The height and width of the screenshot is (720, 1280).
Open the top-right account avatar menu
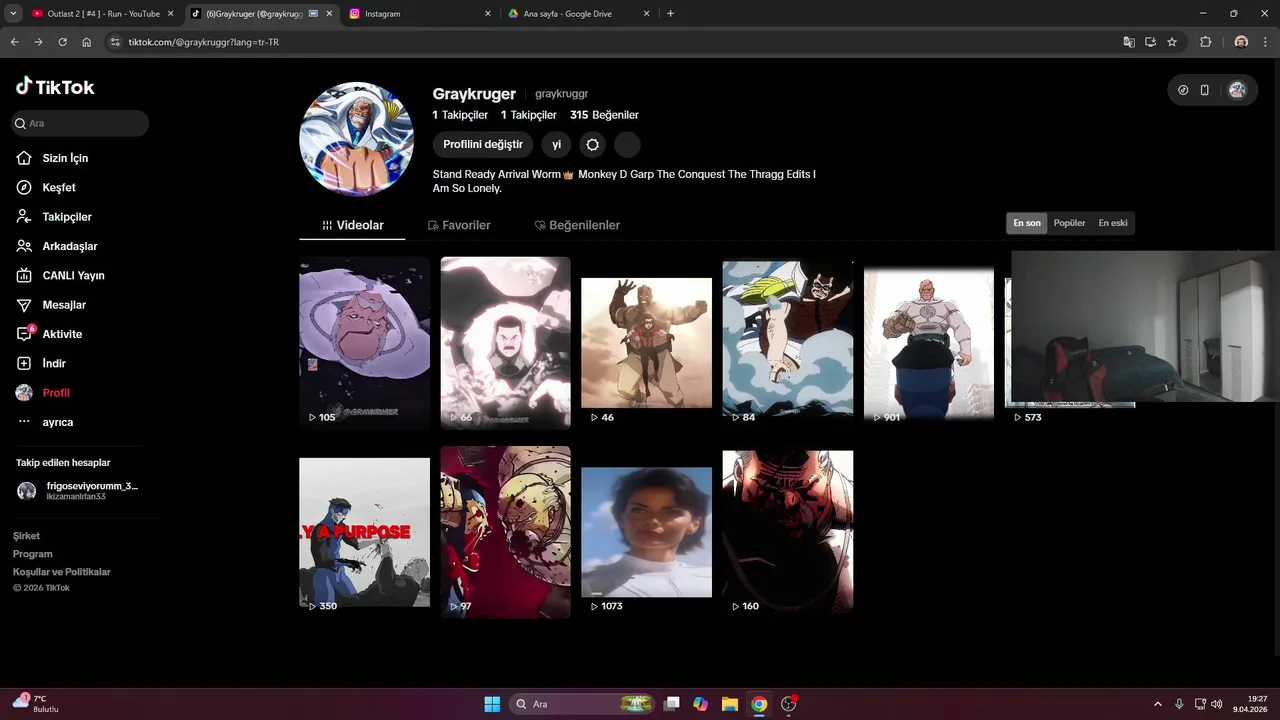(1237, 90)
